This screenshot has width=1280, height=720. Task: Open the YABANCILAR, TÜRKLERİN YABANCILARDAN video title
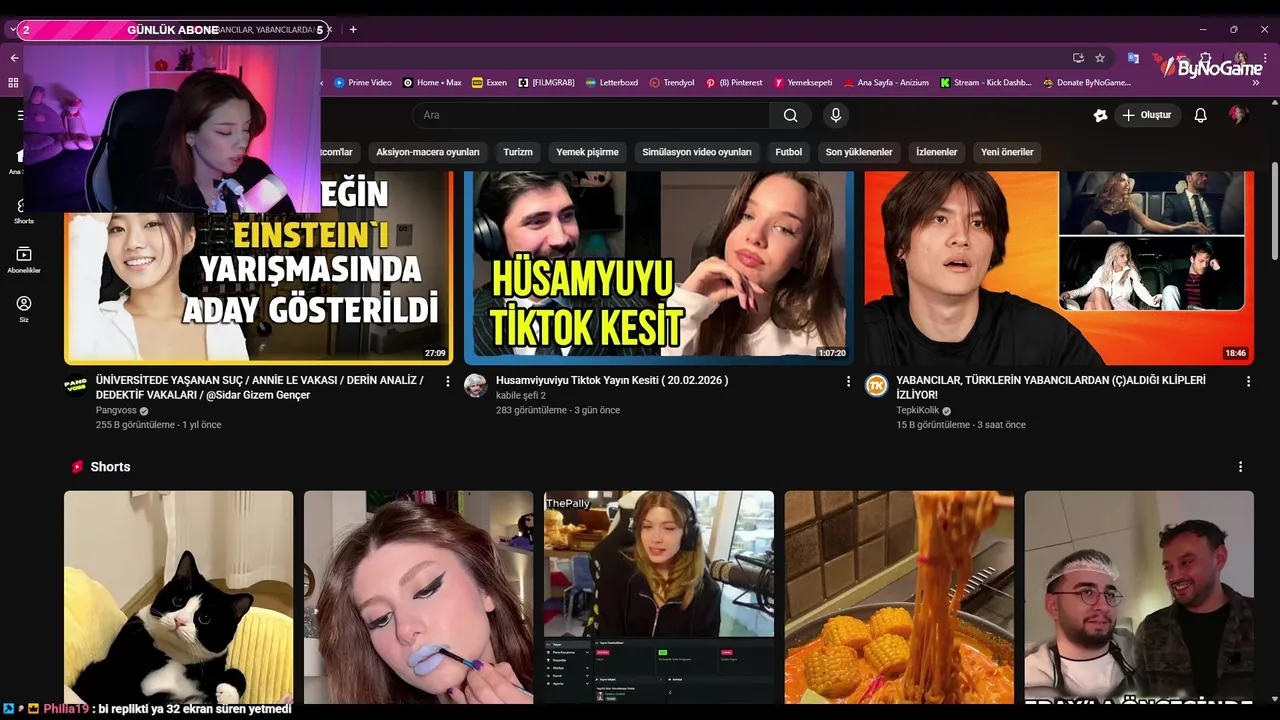1051,387
